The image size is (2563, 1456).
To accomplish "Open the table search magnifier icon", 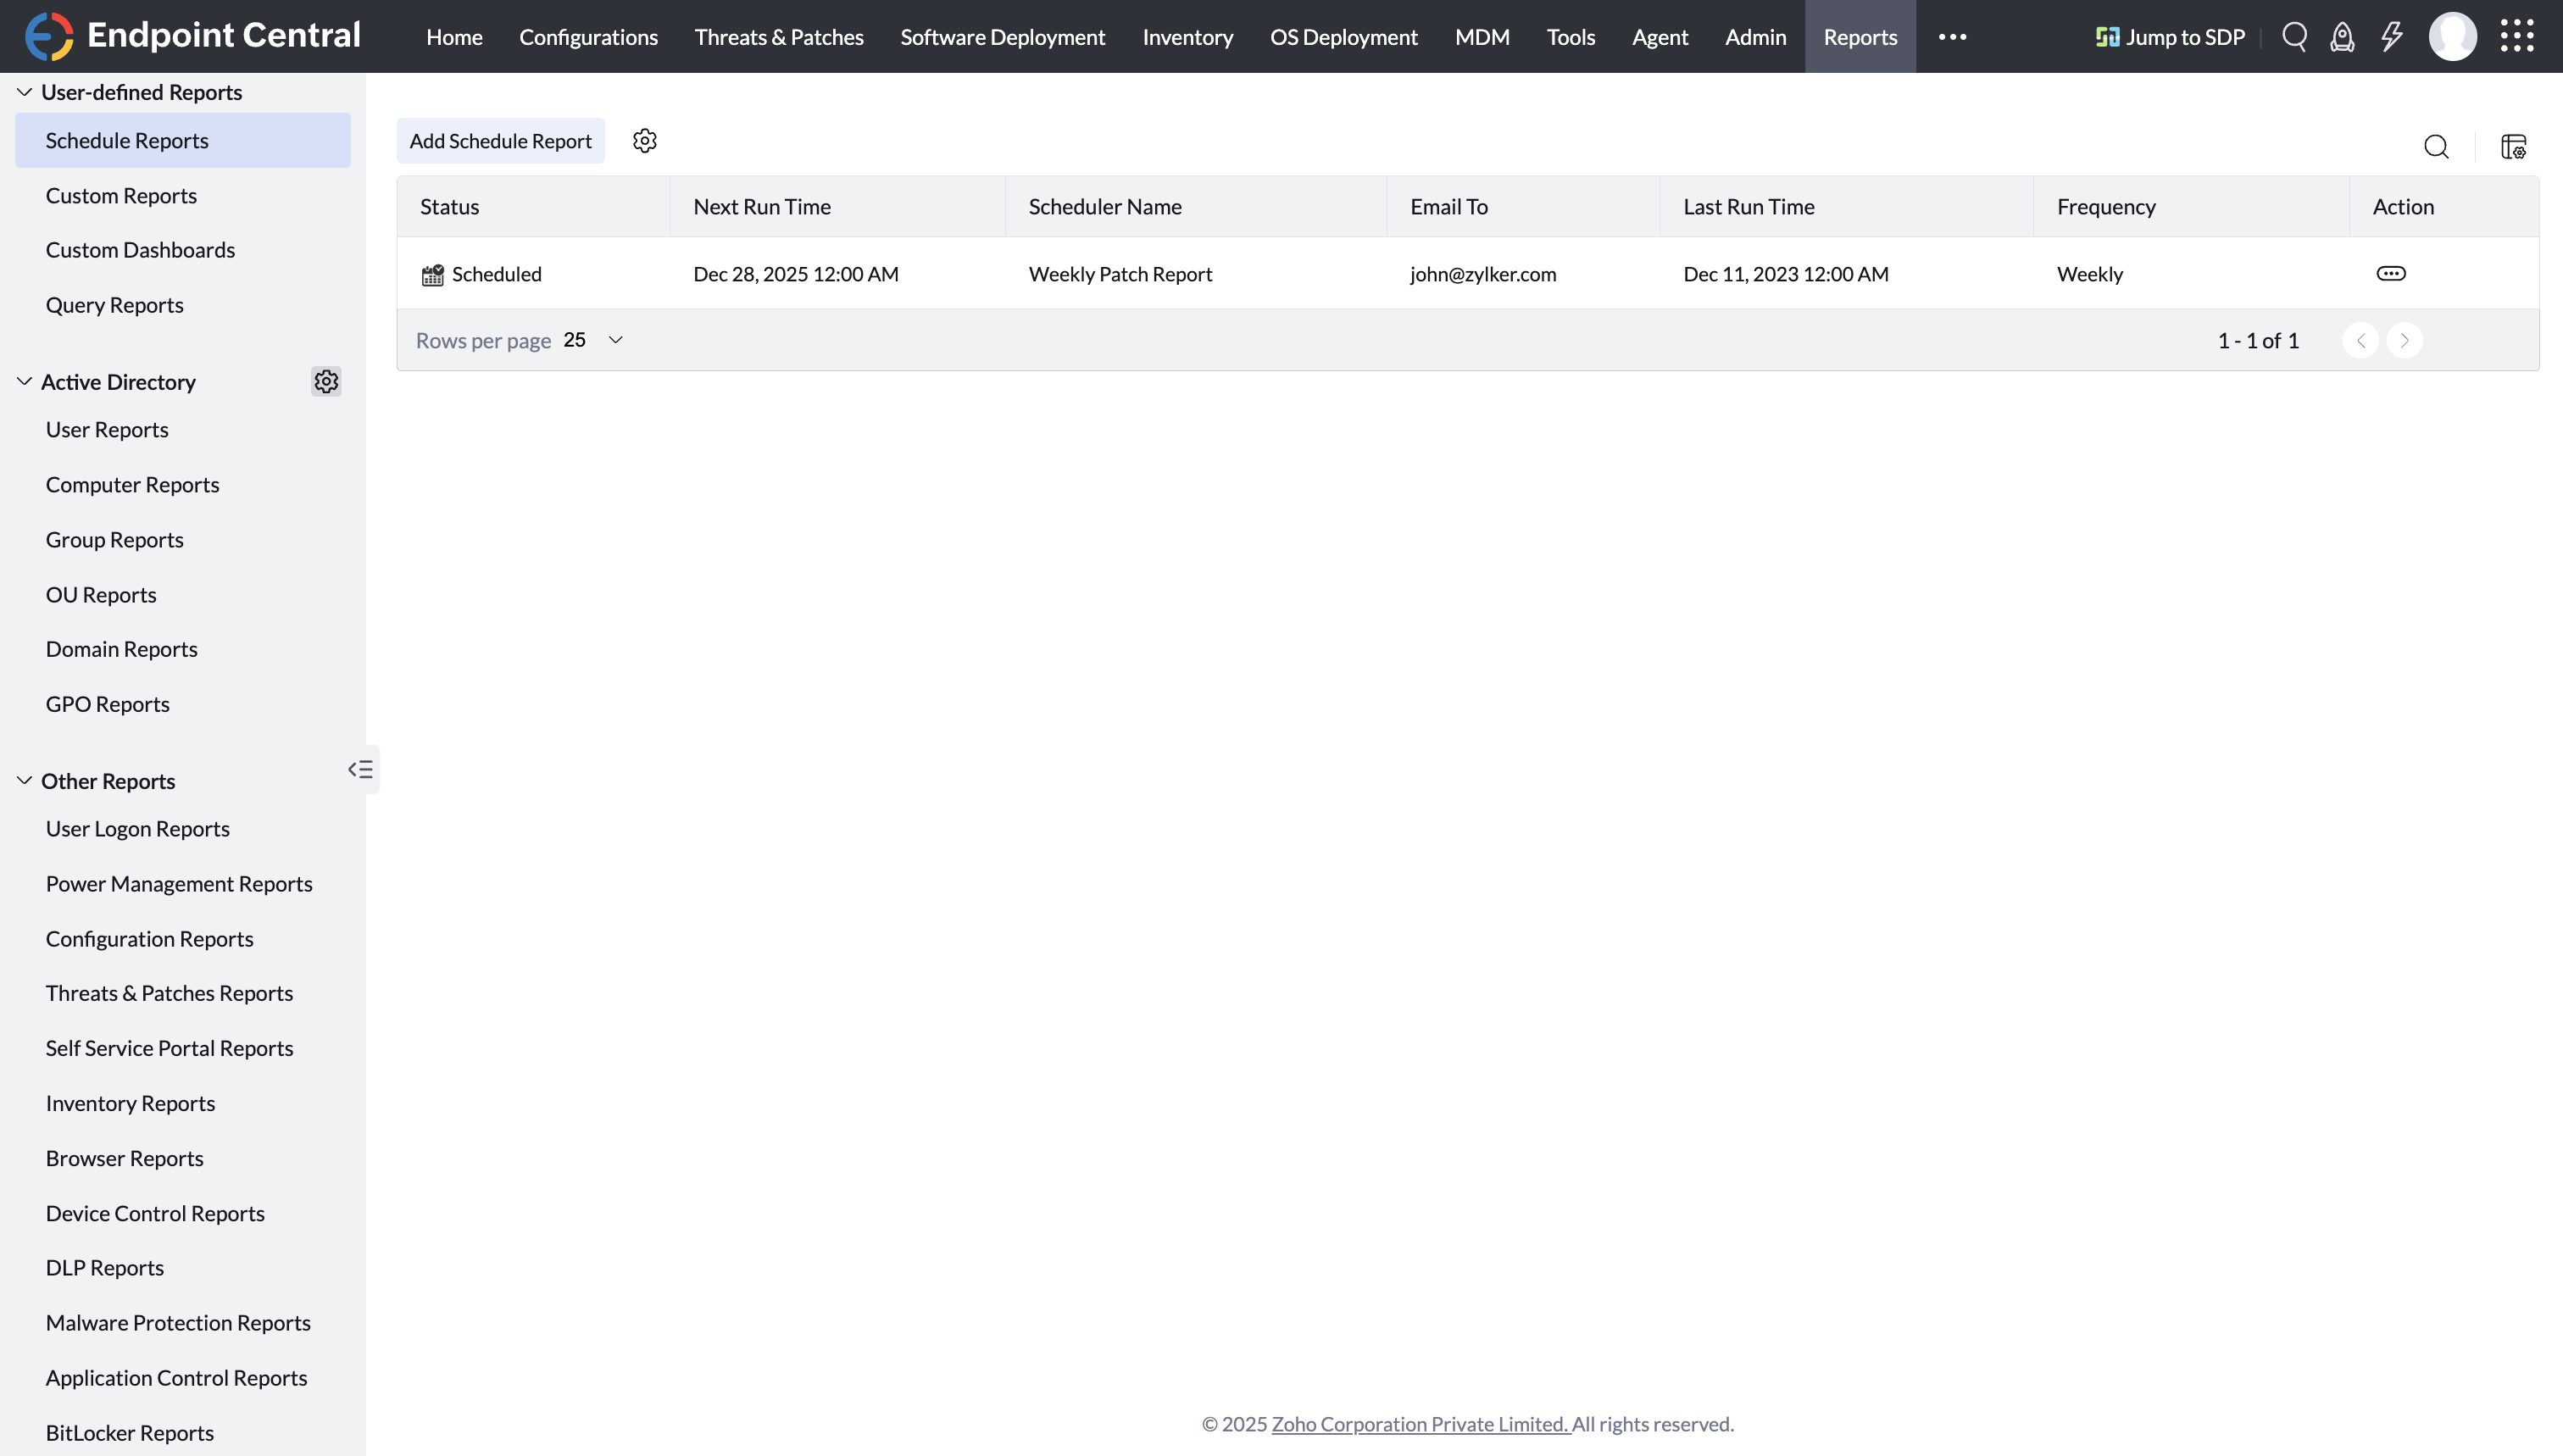I will click(x=2436, y=147).
